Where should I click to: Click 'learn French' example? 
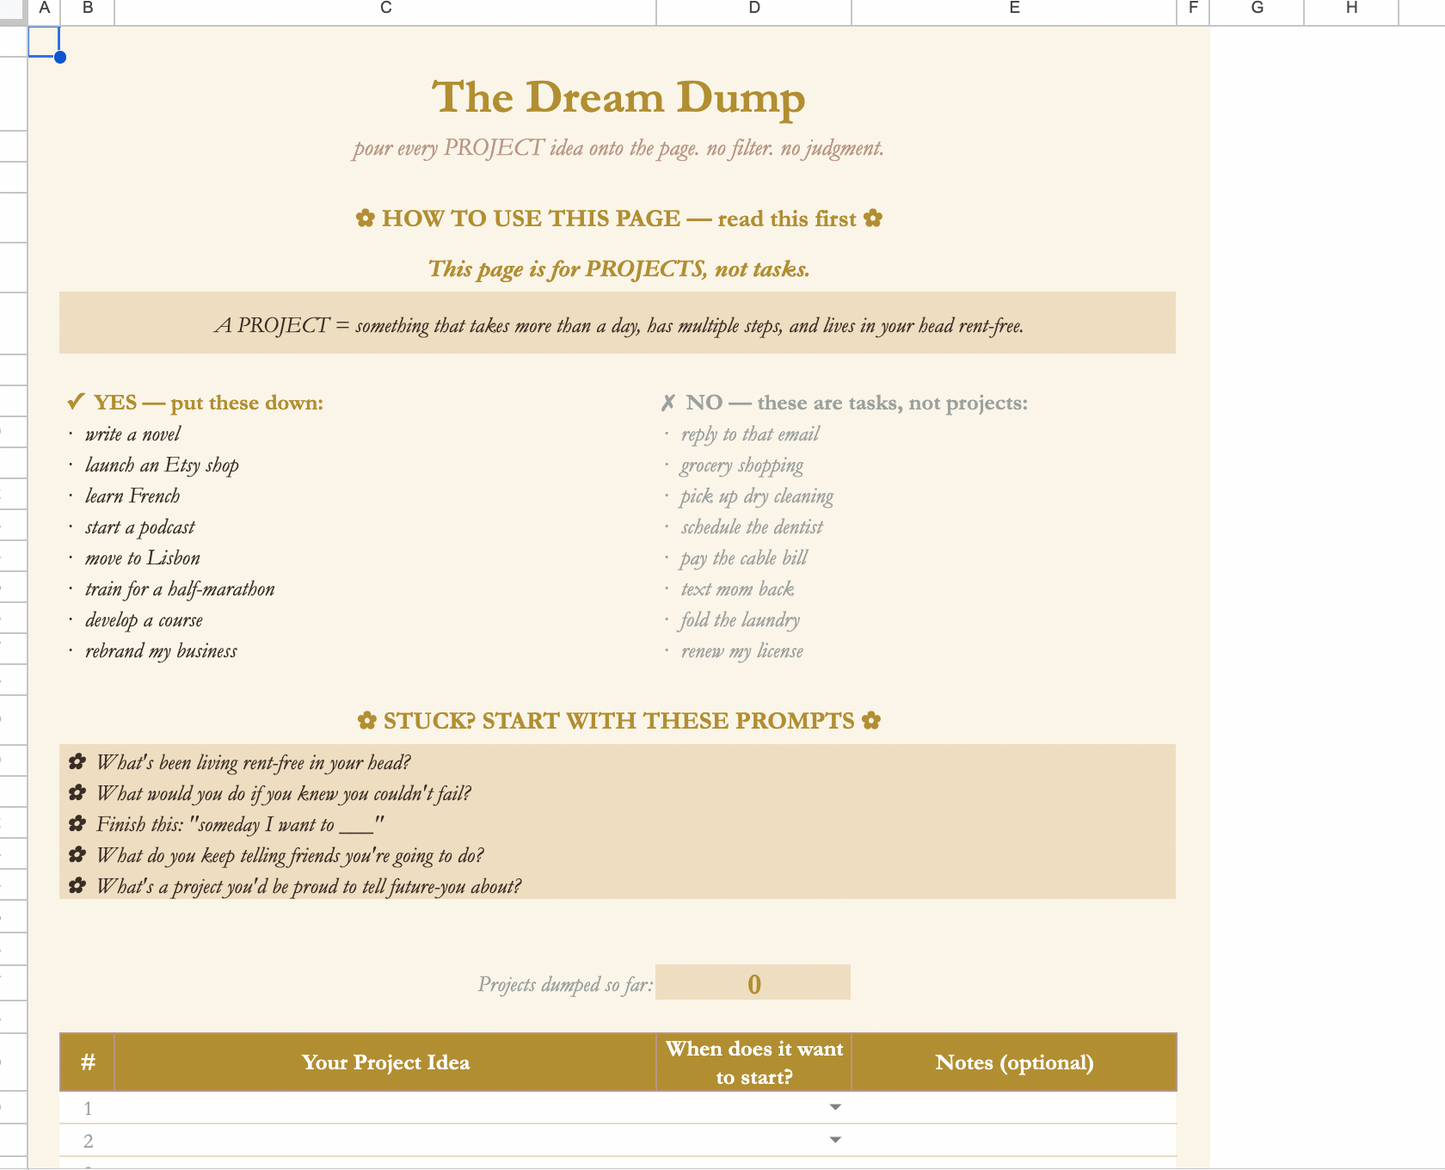pyautogui.click(x=133, y=496)
